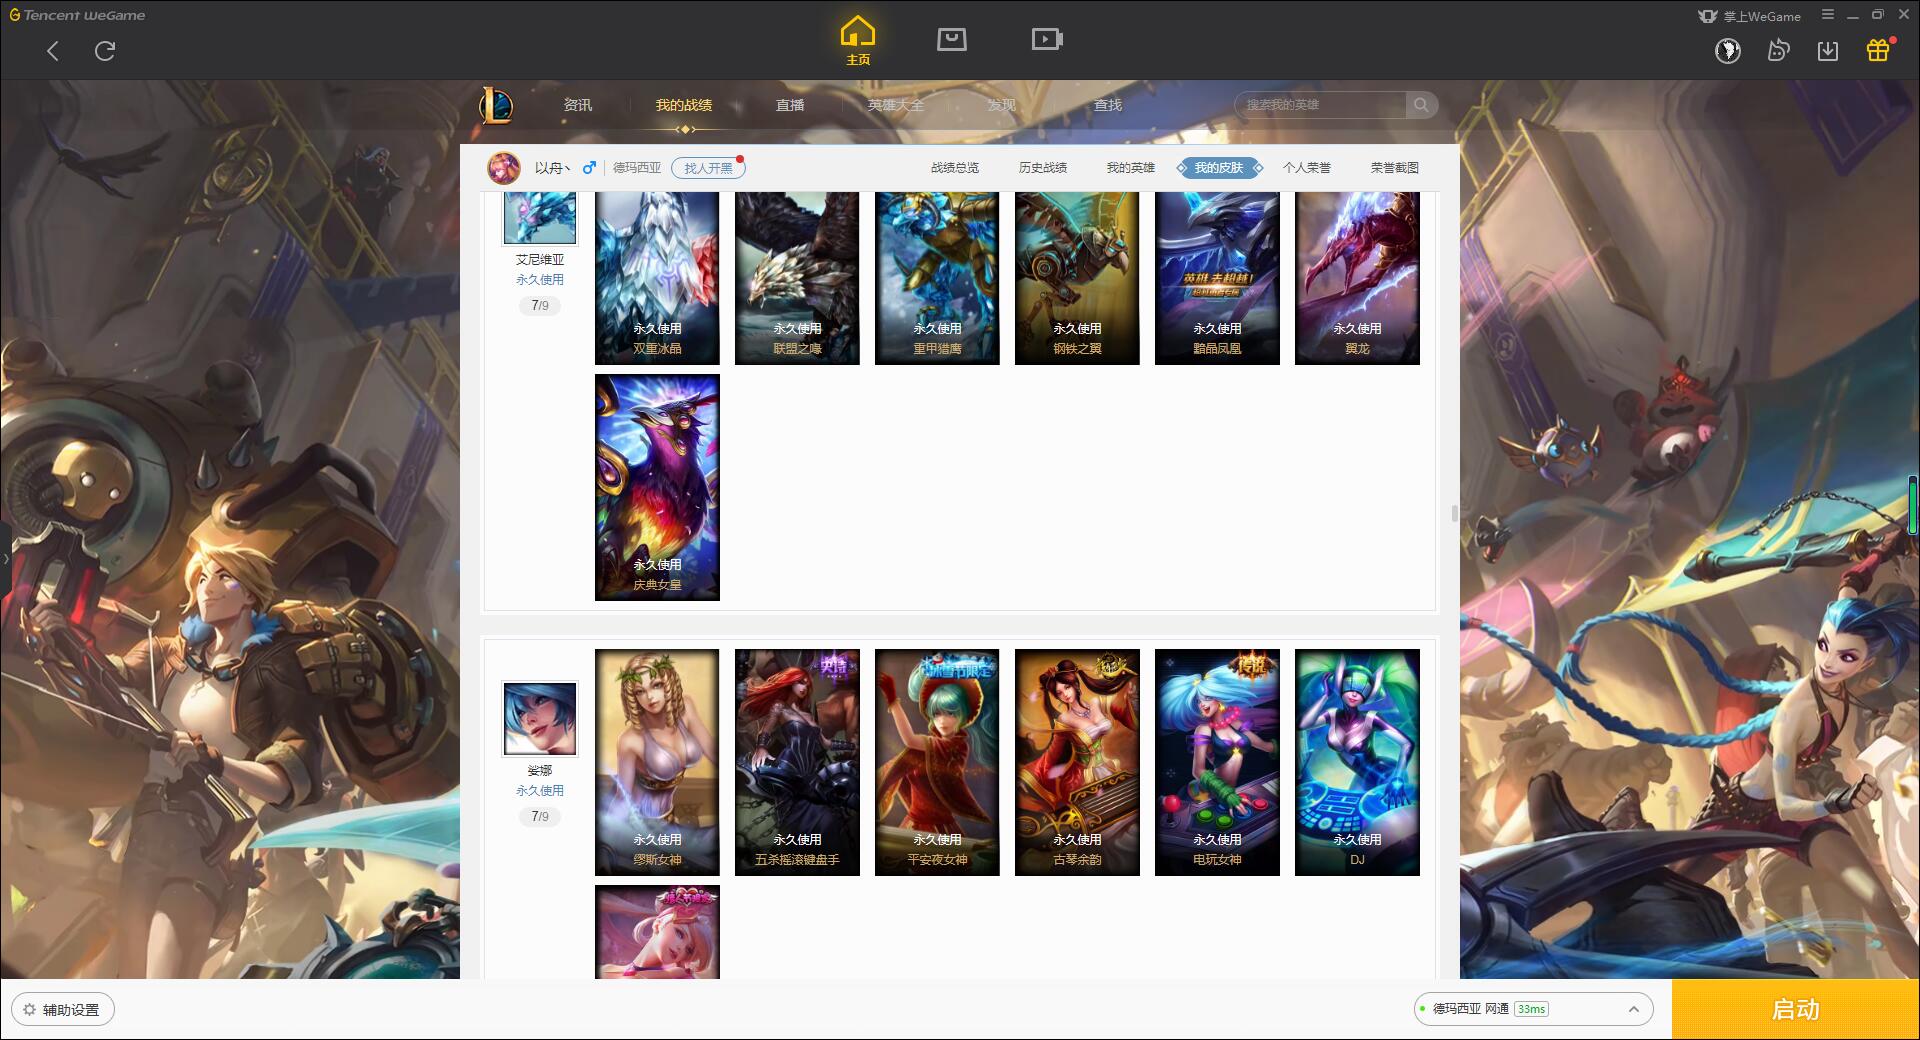1920x1040 pixels.
Task: Switch to 个人荣誉 sub-tab
Action: (x=1307, y=168)
